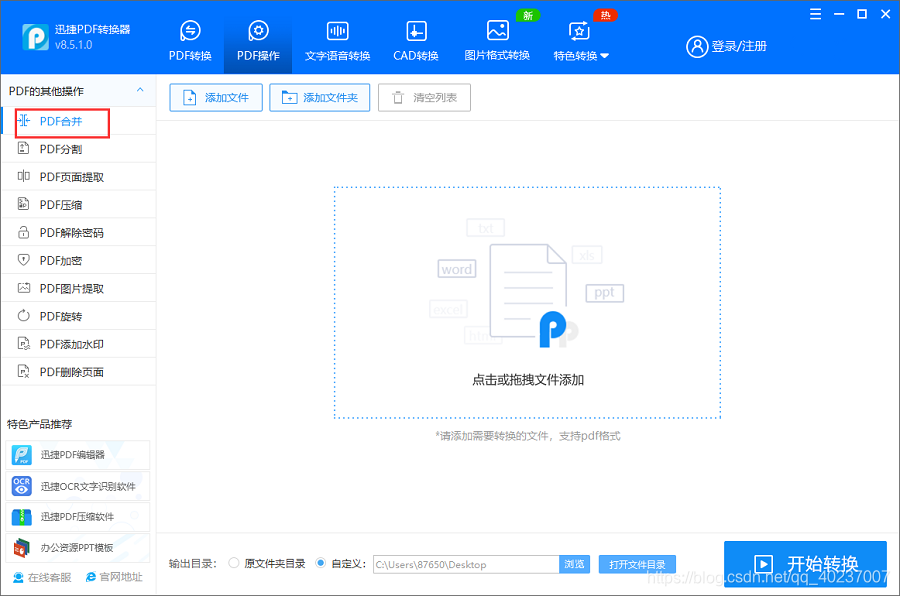The width and height of the screenshot is (900, 596).
Task: Open the CAD转换 tab
Action: click(x=416, y=41)
